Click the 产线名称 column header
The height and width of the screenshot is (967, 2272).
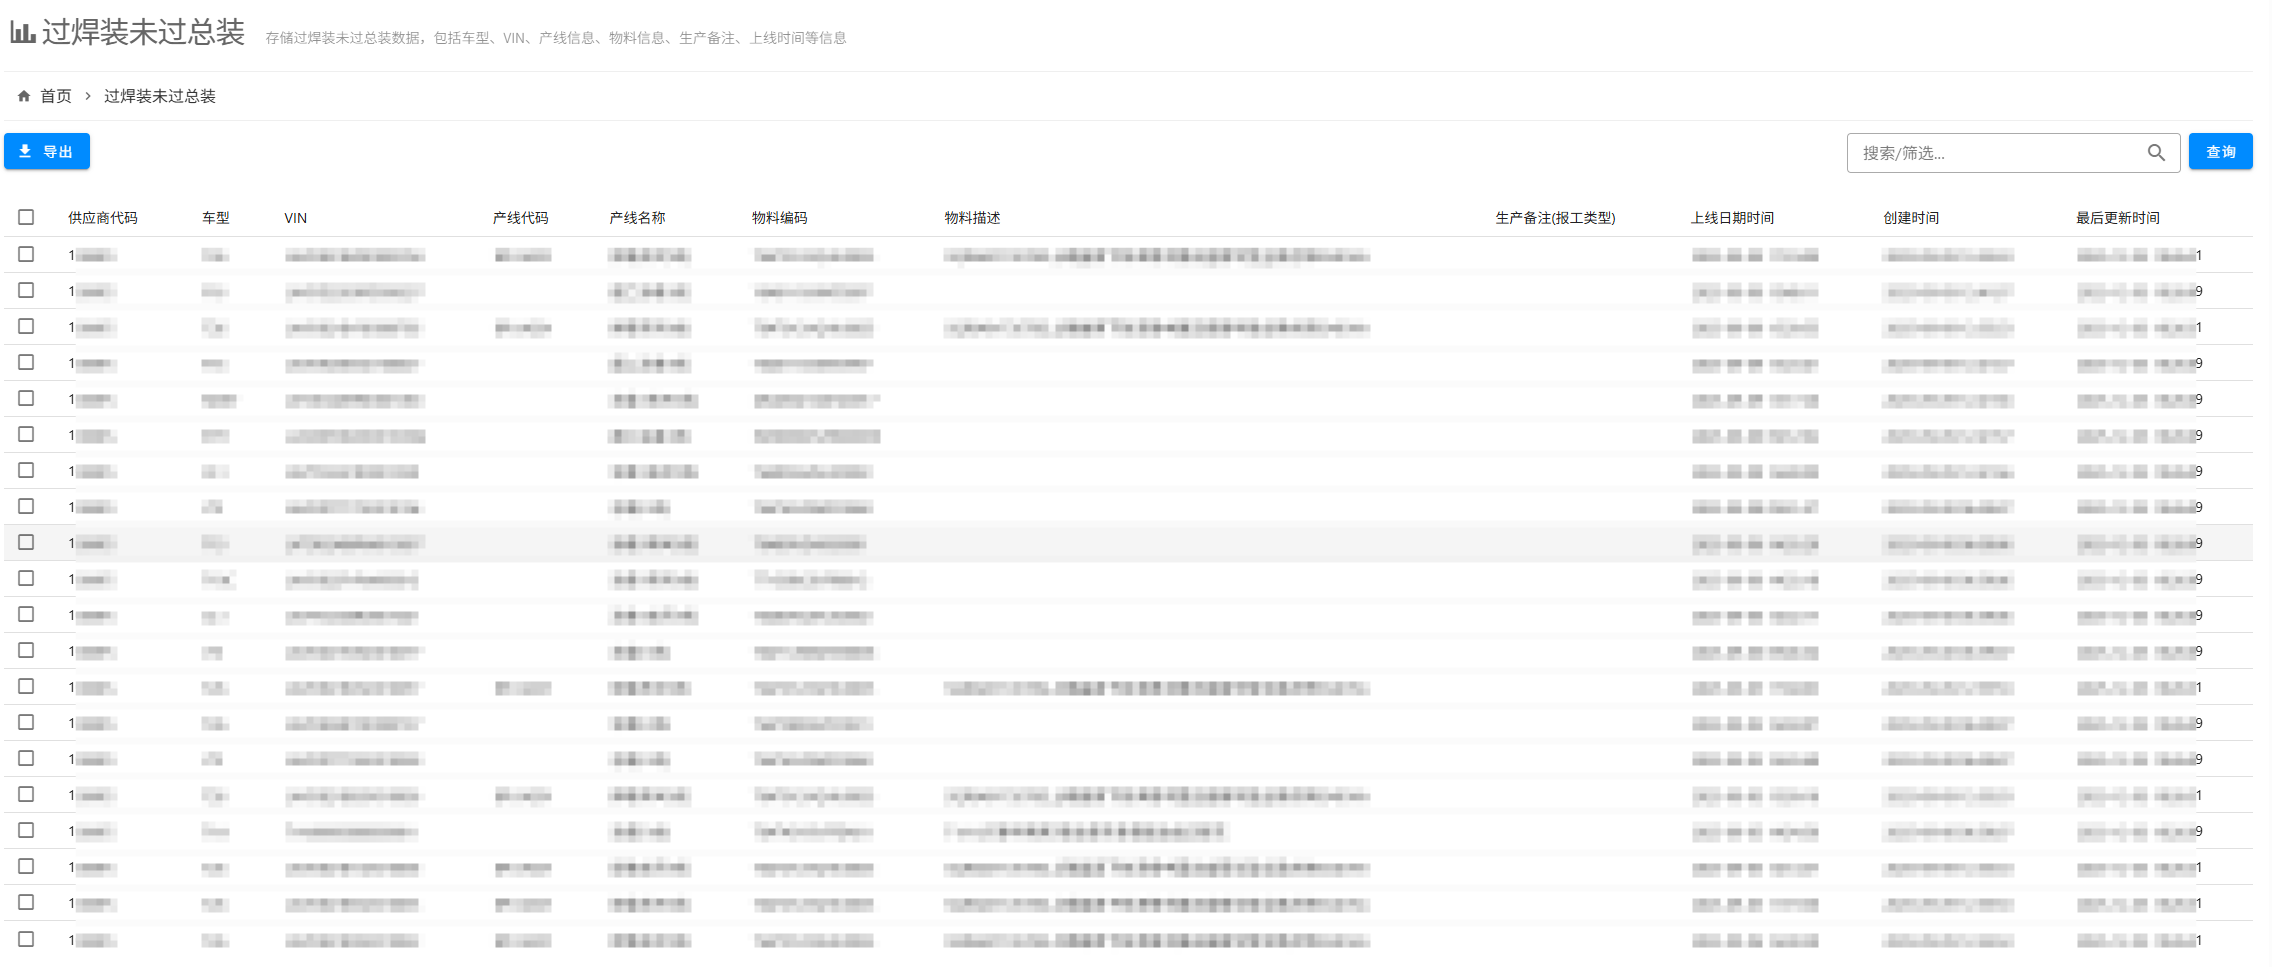pyautogui.click(x=637, y=218)
